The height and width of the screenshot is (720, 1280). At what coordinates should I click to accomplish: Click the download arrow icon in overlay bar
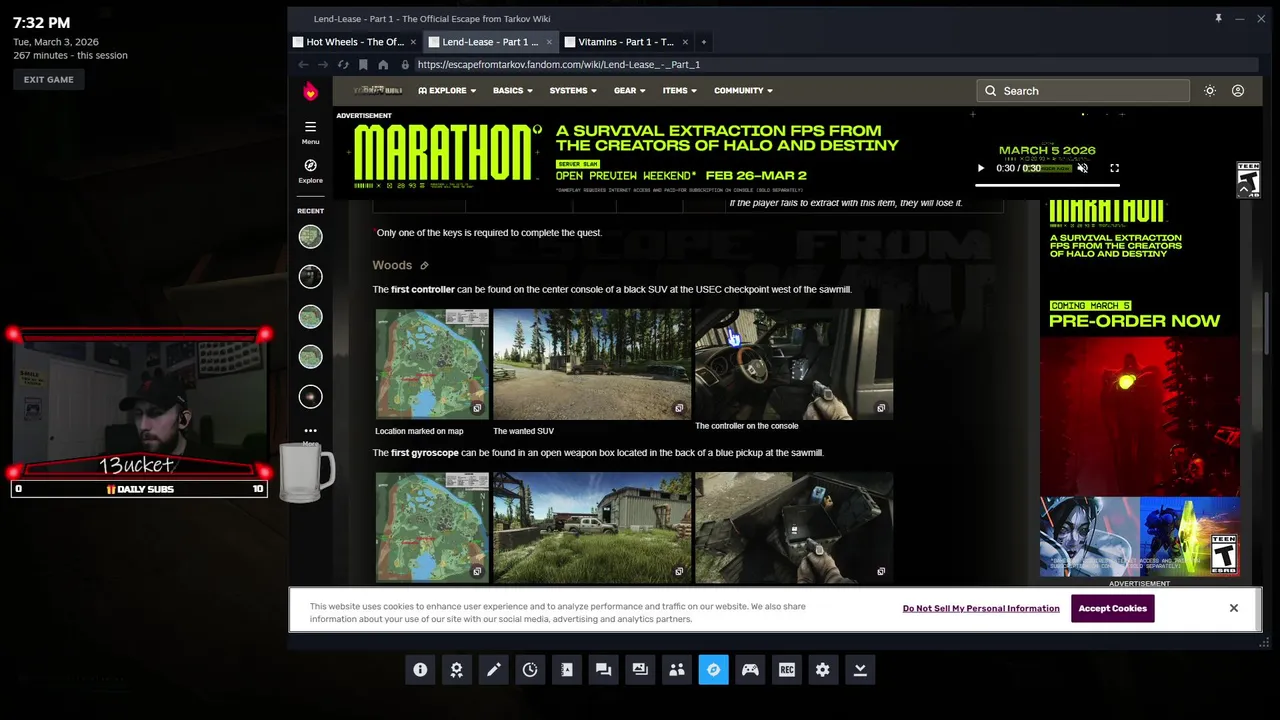[x=860, y=670]
